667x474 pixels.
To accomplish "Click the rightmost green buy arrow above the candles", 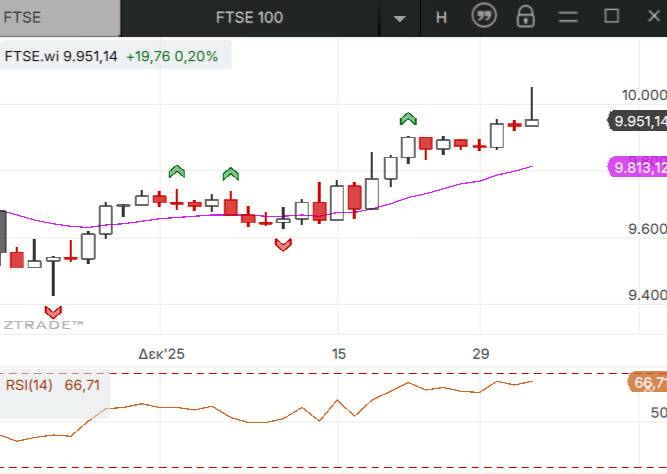I will pos(408,119).
